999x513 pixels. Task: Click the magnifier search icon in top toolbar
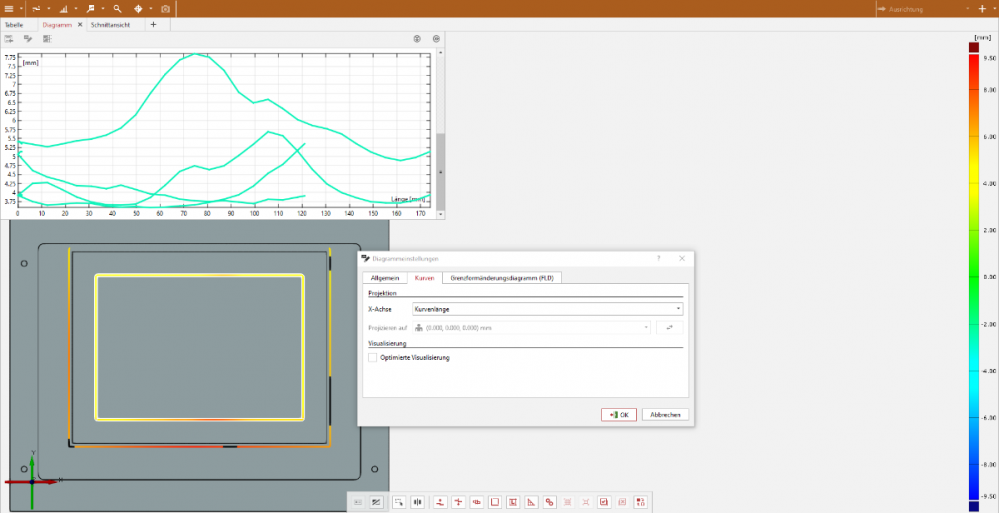tap(117, 8)
